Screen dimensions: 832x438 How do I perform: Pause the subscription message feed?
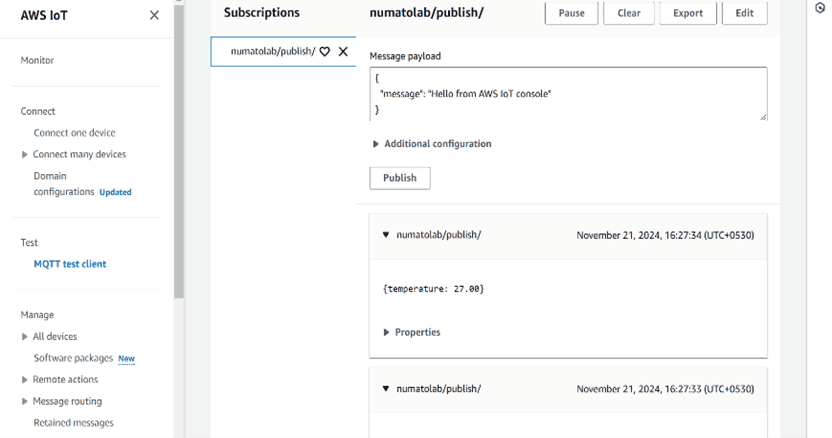(x=571, y=13)
